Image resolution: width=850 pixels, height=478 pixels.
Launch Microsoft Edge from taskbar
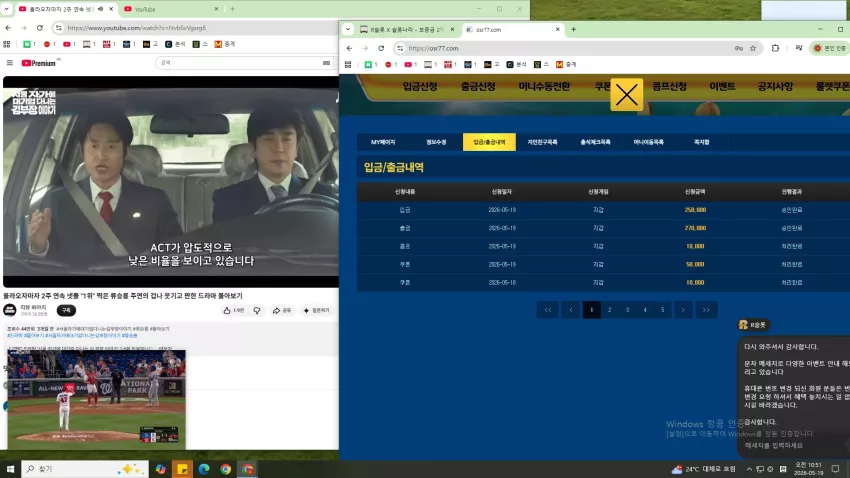pyautogui.click(x=204, y=469)
